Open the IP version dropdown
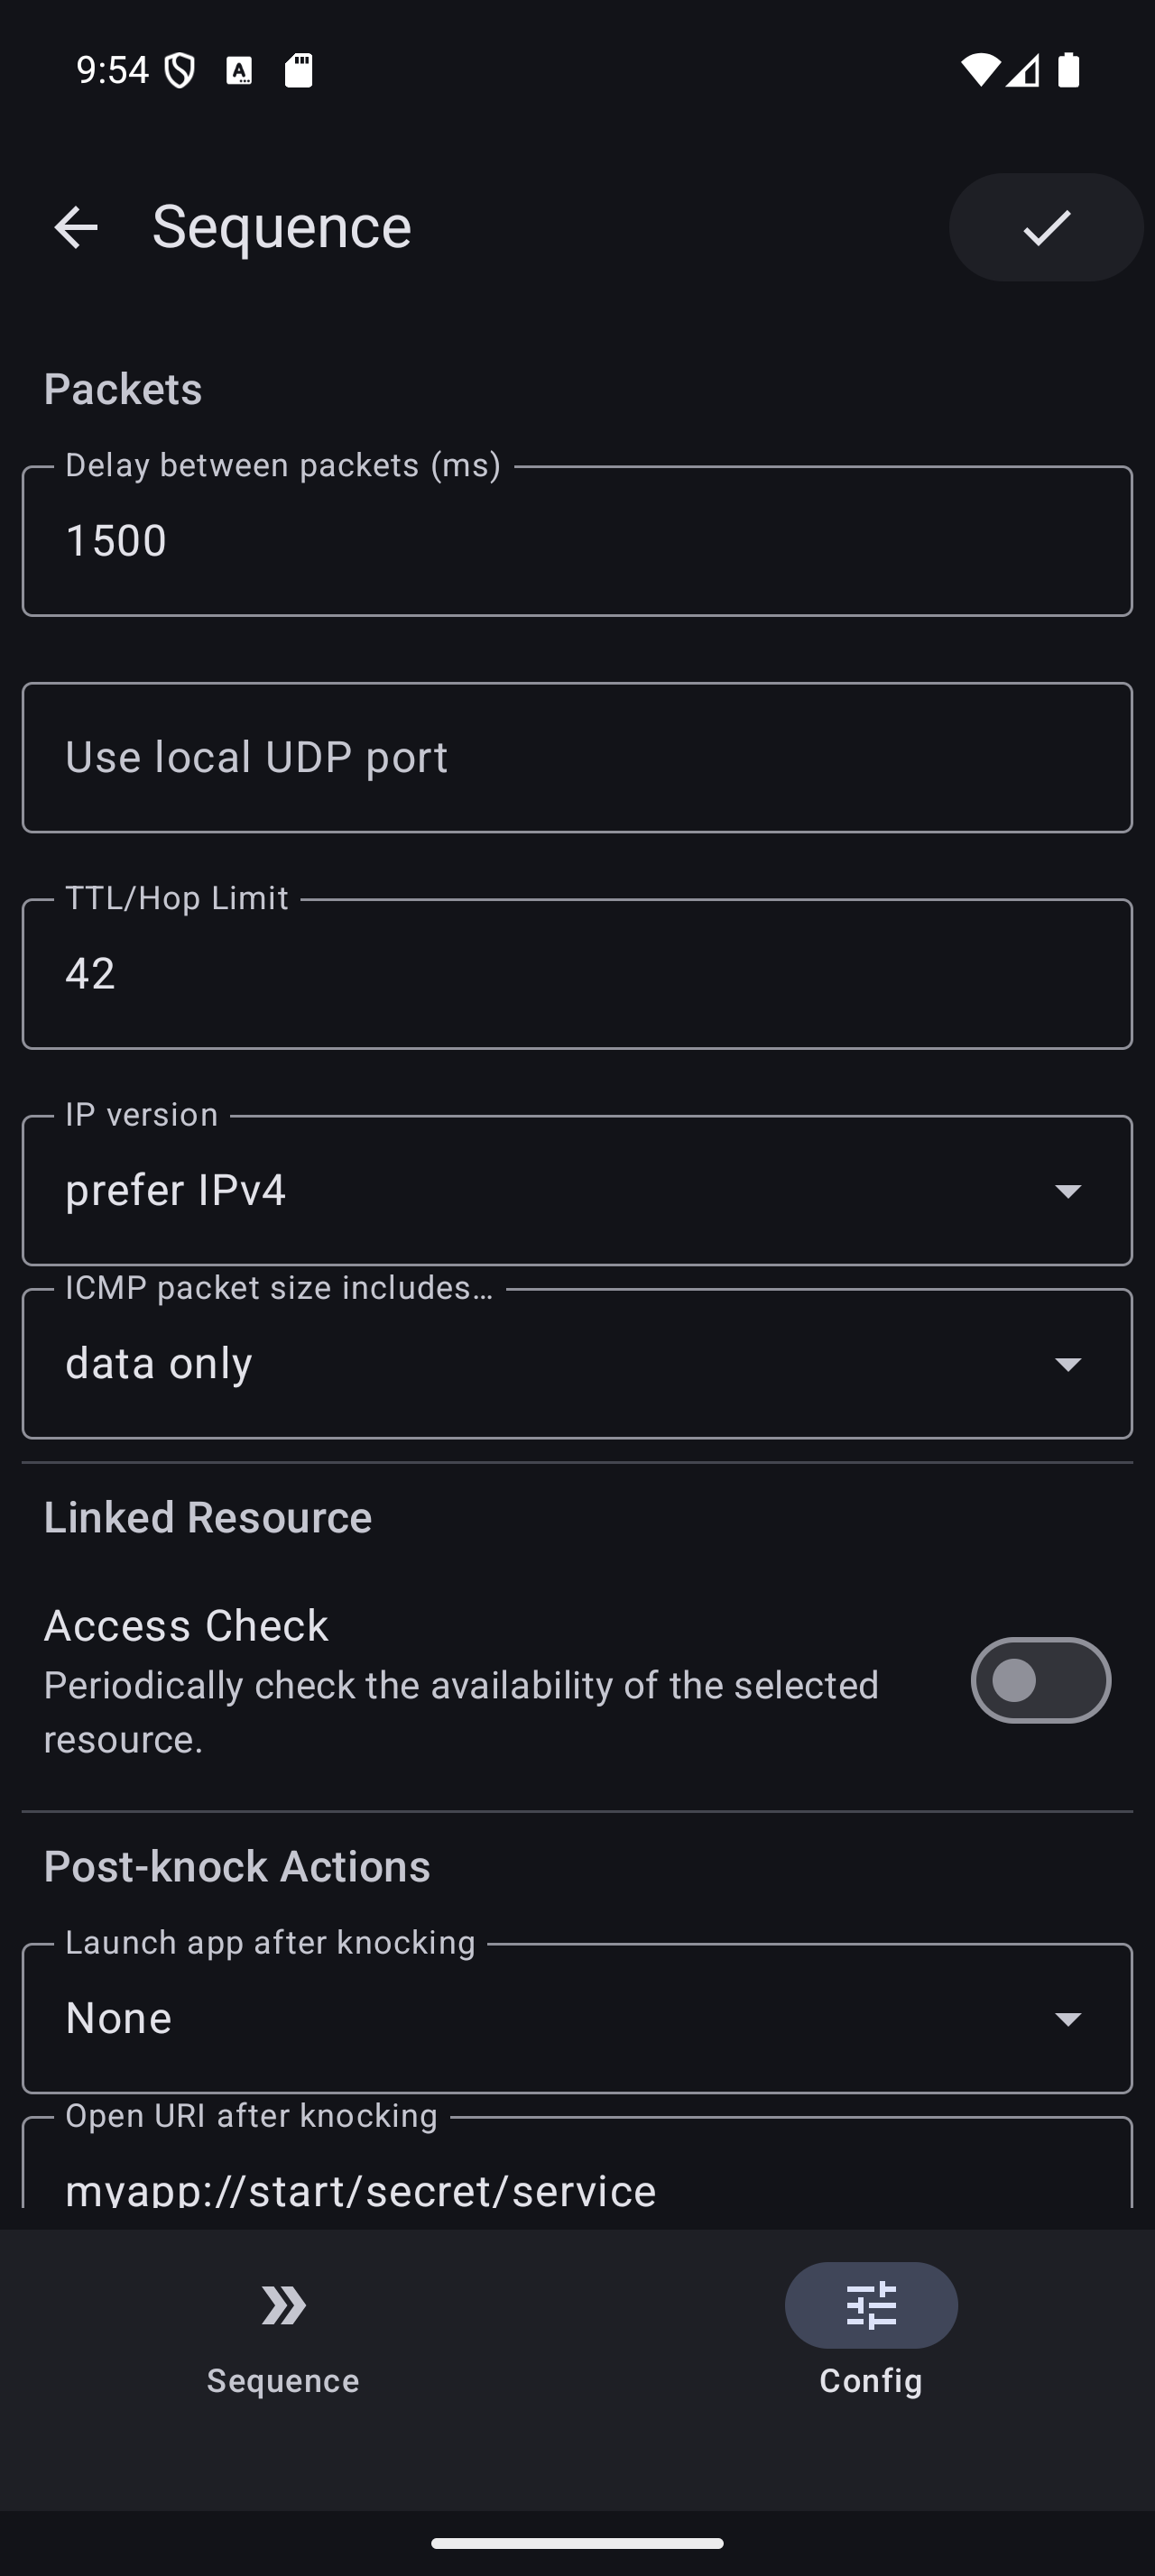1155x2576 pixels. click(x=577, y=1190)
